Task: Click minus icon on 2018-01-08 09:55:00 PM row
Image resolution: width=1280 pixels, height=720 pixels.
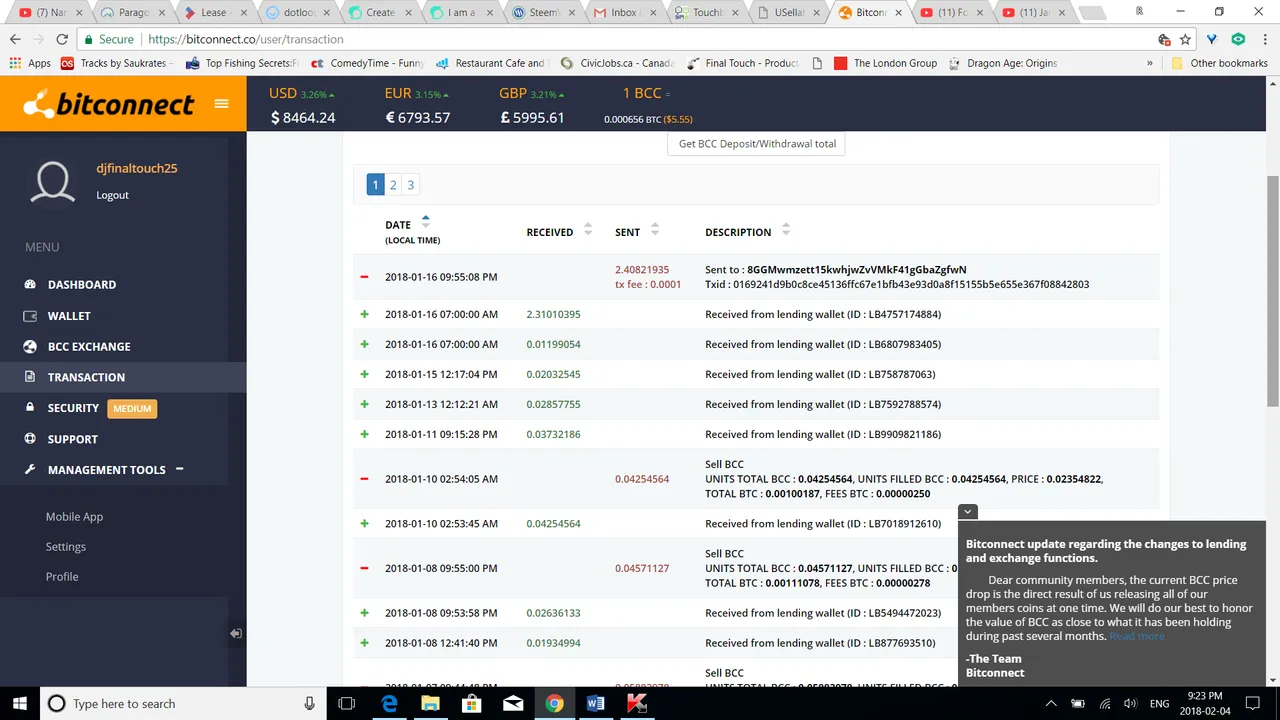Action: click(364, 568)
